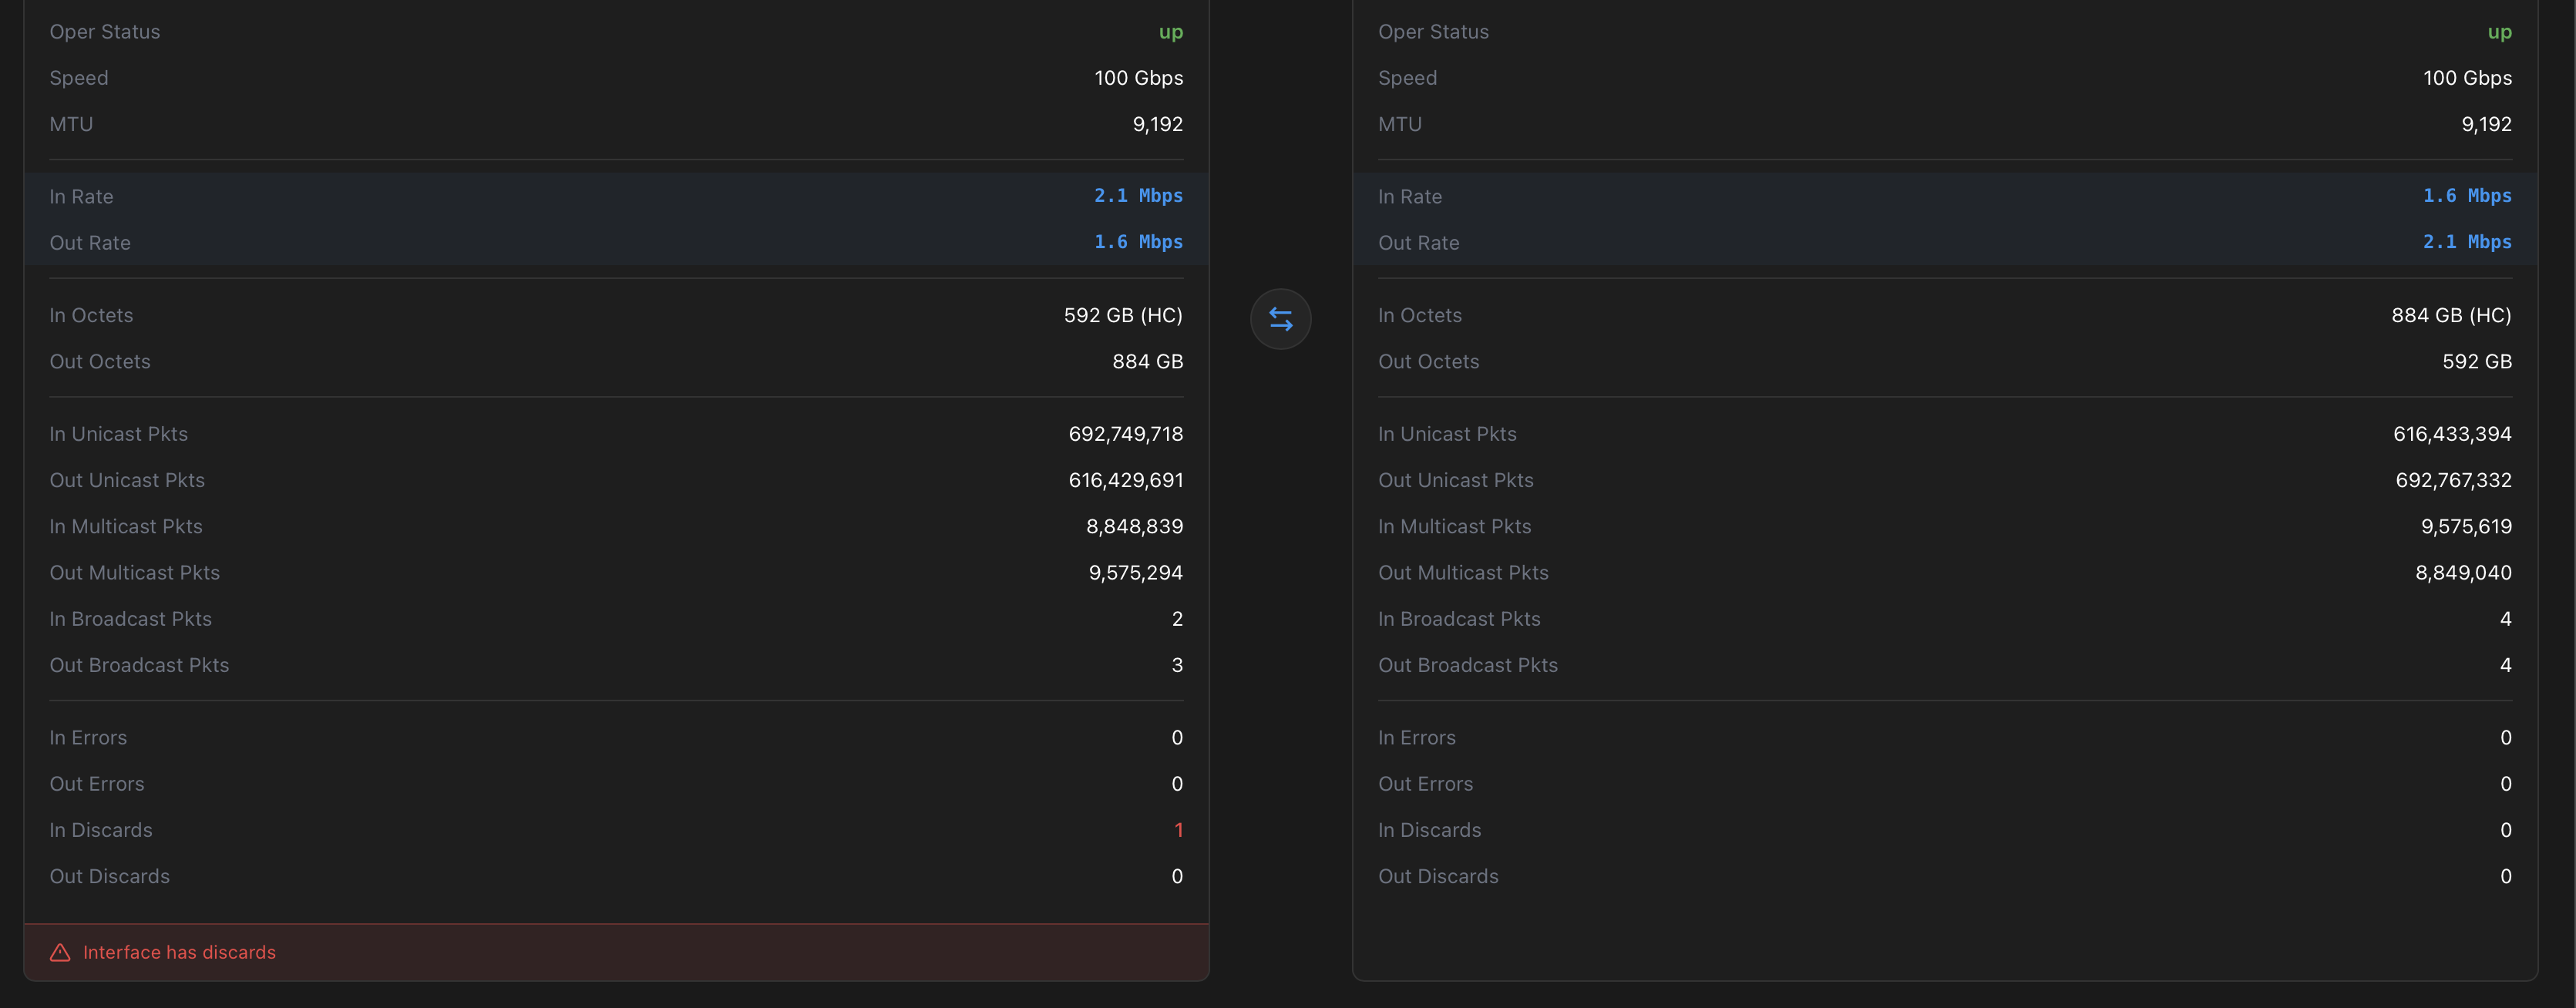The image size is (2576, 1008).
Task: Click the discards warning triangle icon
Action: coord(60,952)
